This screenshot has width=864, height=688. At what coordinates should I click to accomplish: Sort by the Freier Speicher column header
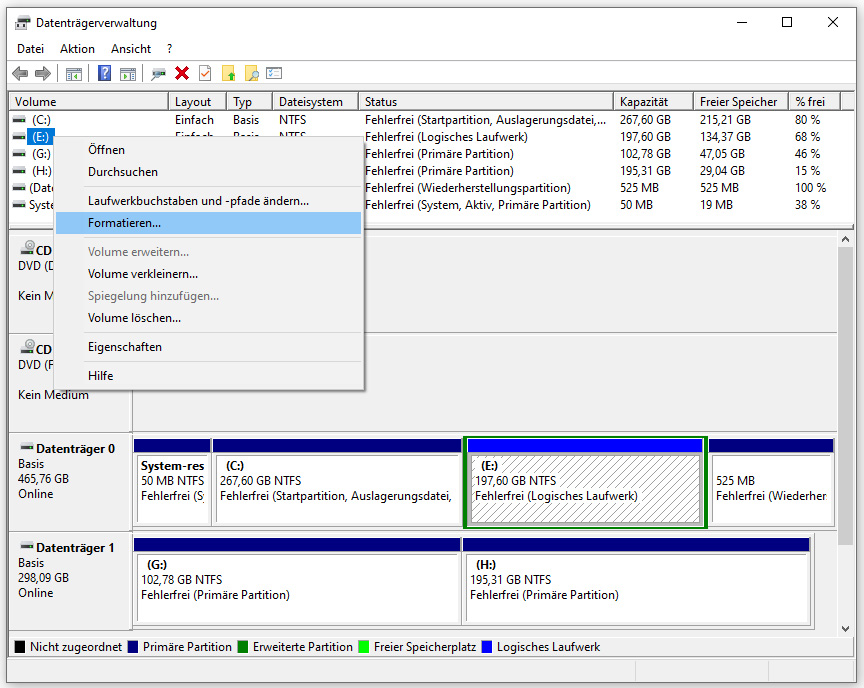point(739,101)
